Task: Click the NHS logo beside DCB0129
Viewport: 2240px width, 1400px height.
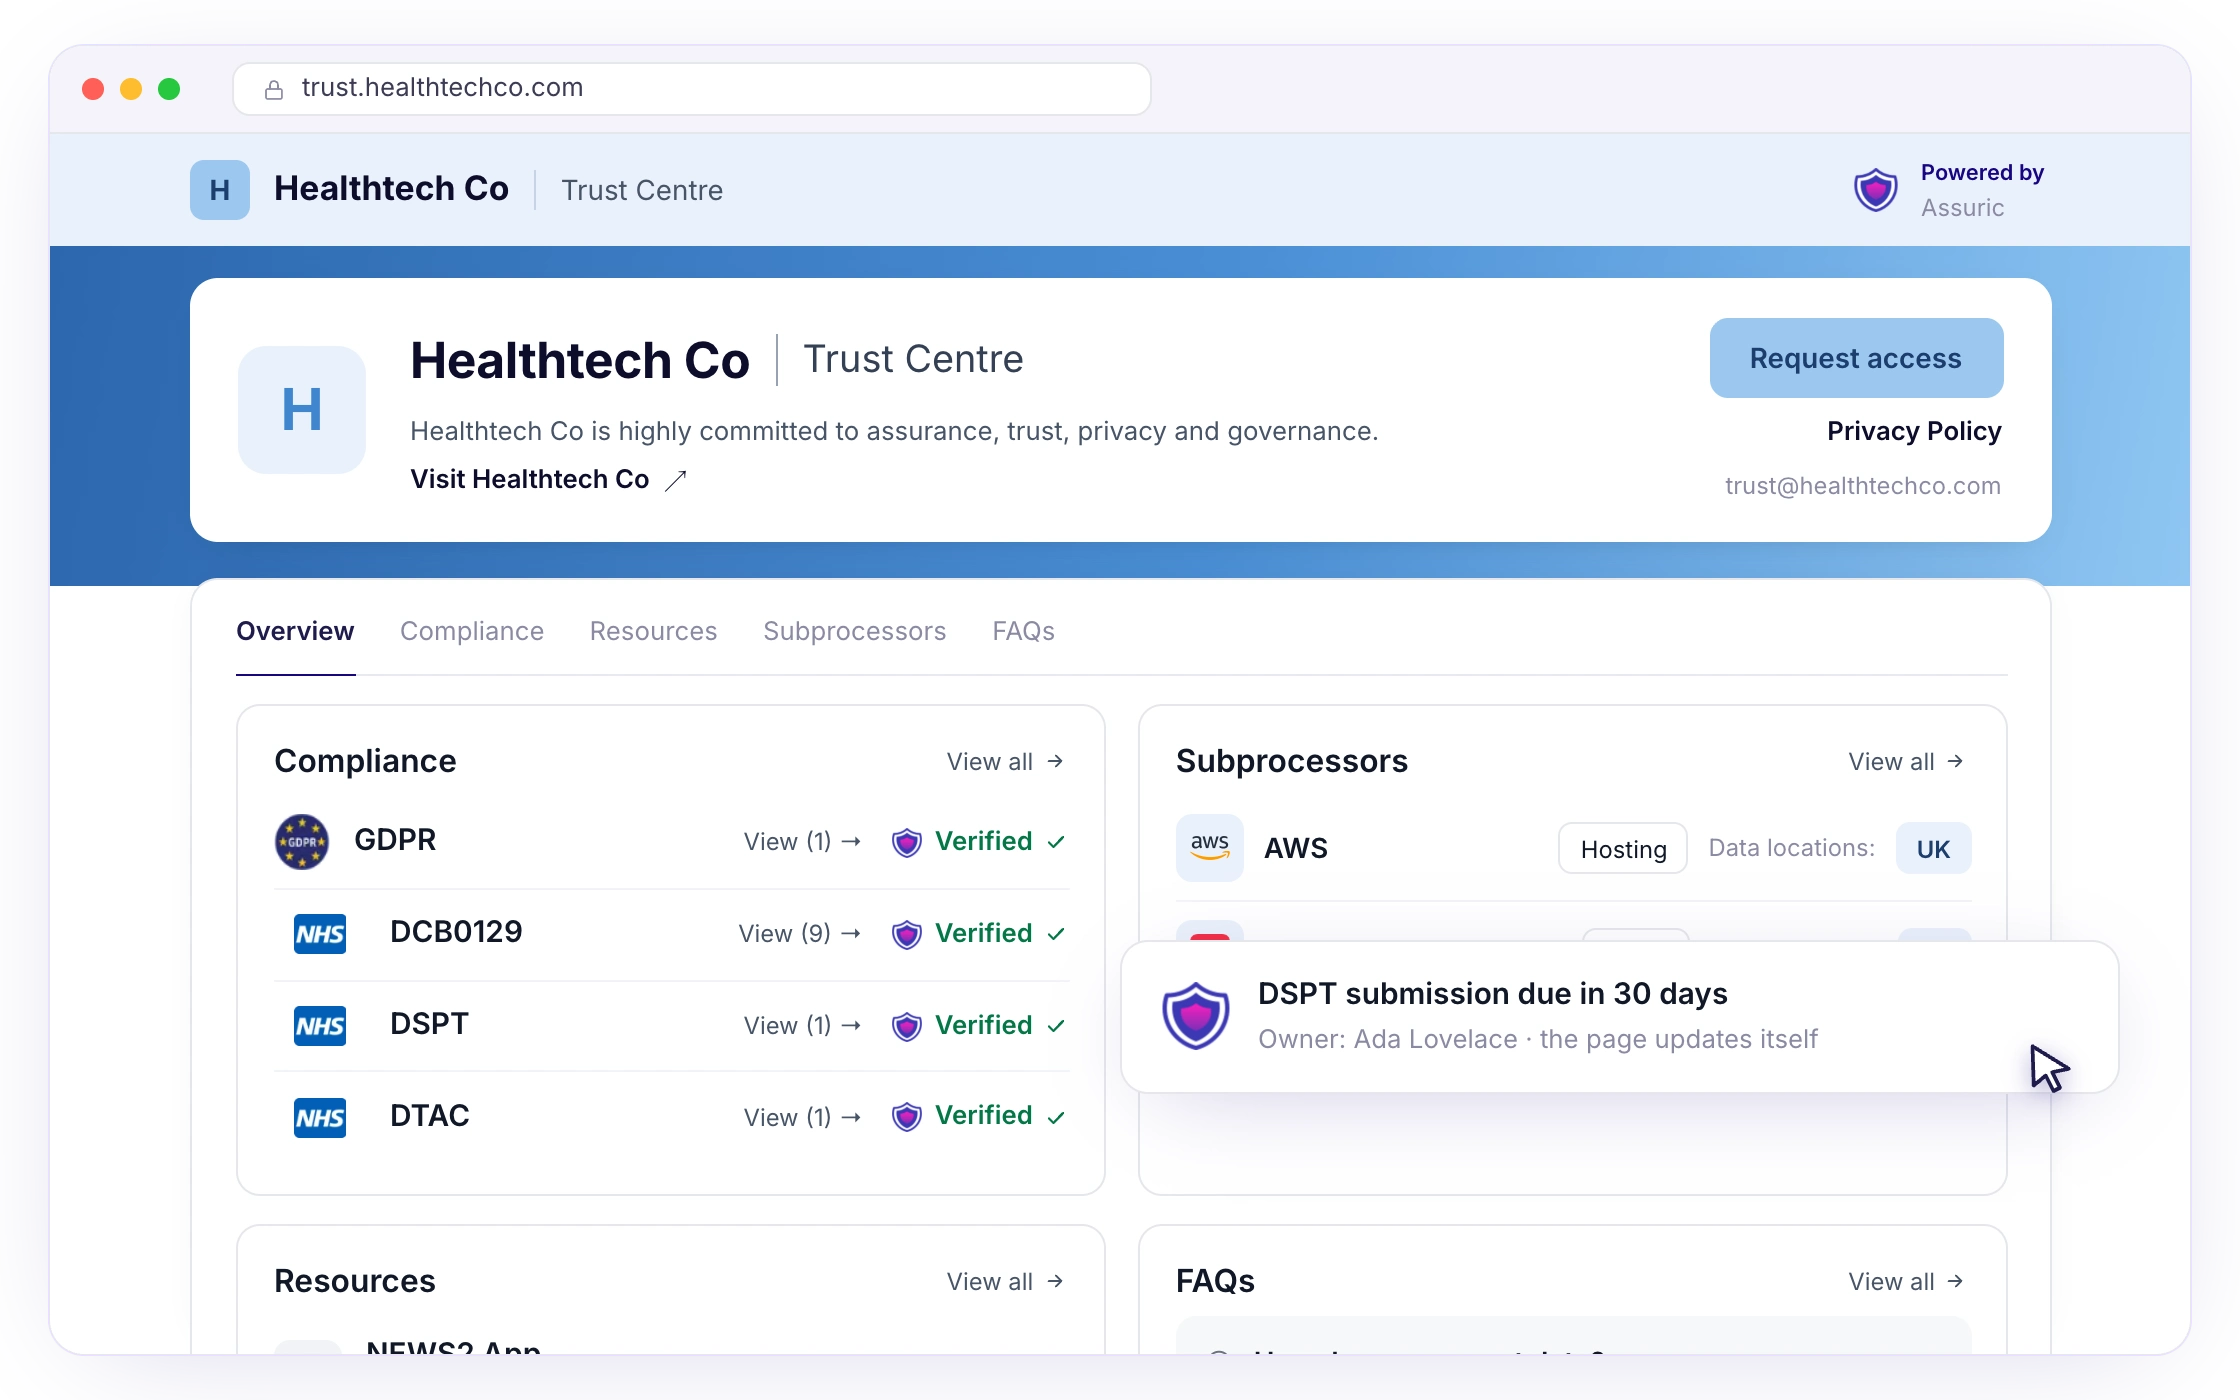Action: click(320, 934)
